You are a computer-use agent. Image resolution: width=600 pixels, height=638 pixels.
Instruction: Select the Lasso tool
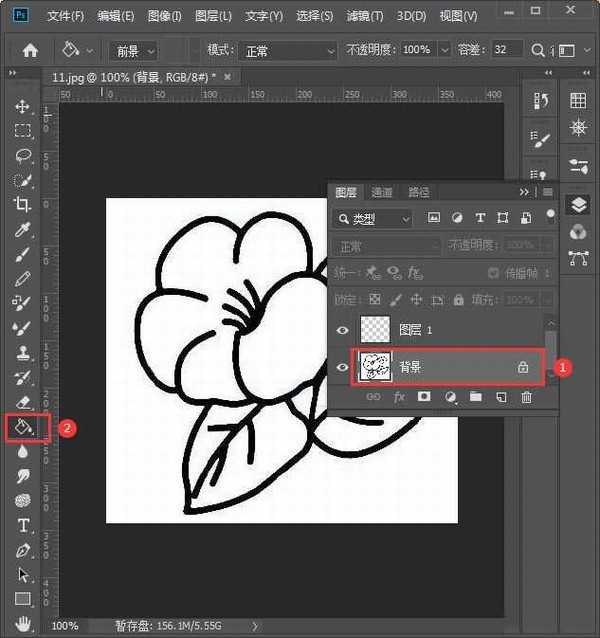point(22,155)
